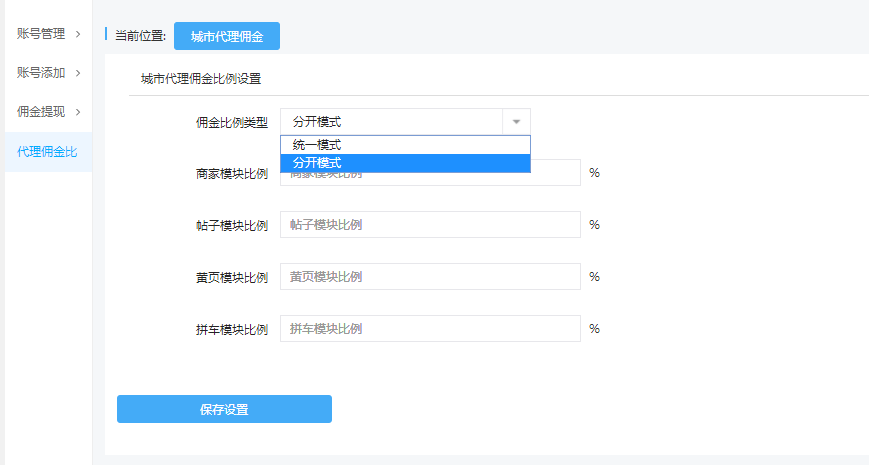The image size is (869, 465).
Task: Click the 当前位置 label text
Action: (140, 37)
